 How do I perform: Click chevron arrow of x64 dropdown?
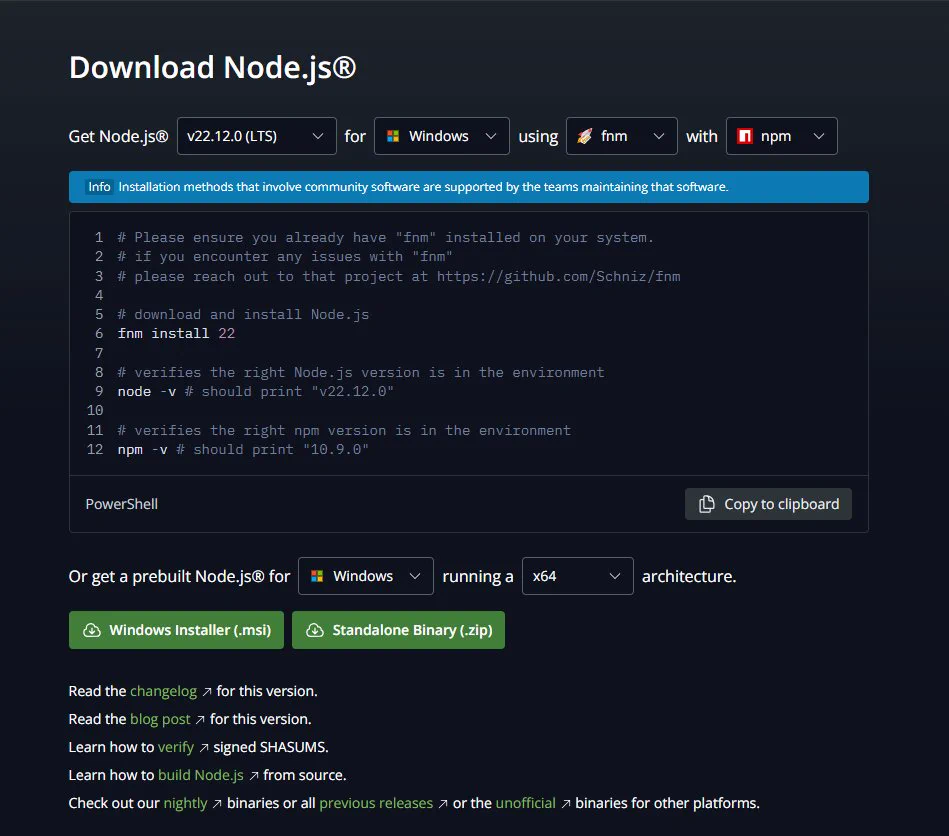point(615,576)
